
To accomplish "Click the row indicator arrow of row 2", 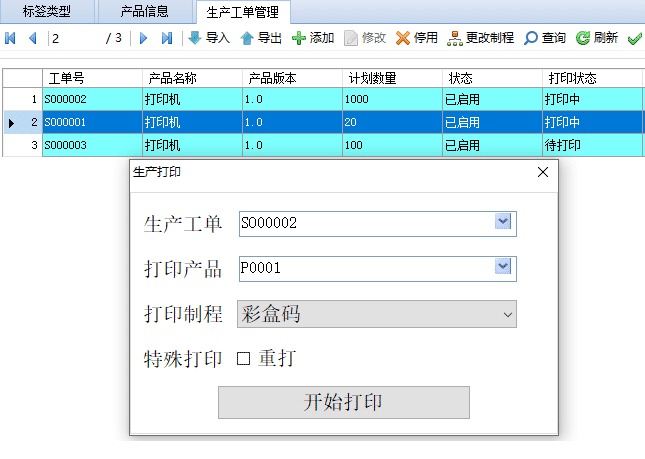I will click(12, 123).
